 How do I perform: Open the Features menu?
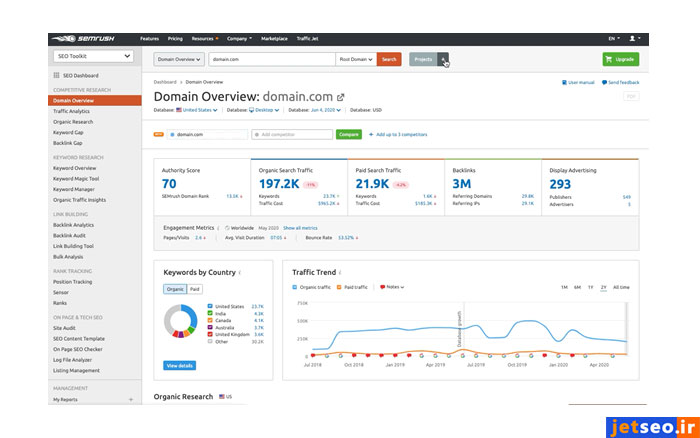[150, 39]
